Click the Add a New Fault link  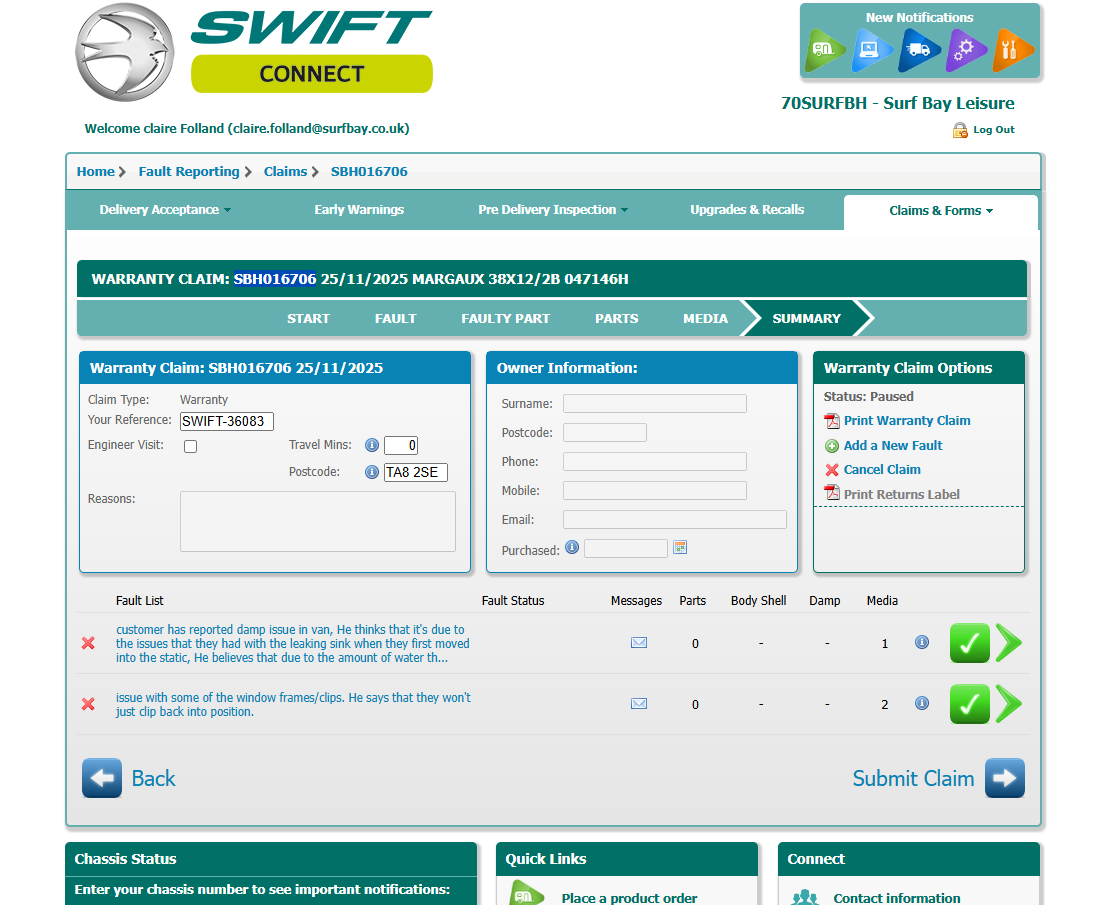(892, 446)
